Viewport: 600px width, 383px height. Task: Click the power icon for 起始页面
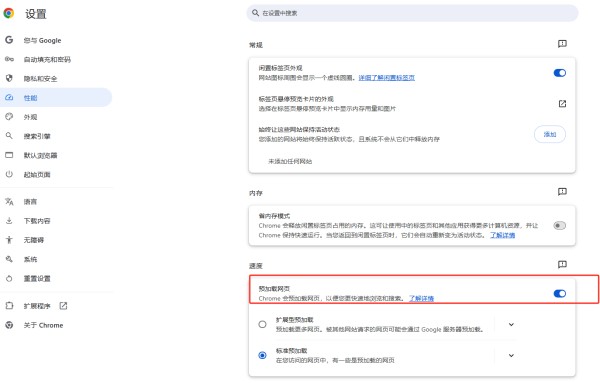pyautogui.click(x=9, y=174)
